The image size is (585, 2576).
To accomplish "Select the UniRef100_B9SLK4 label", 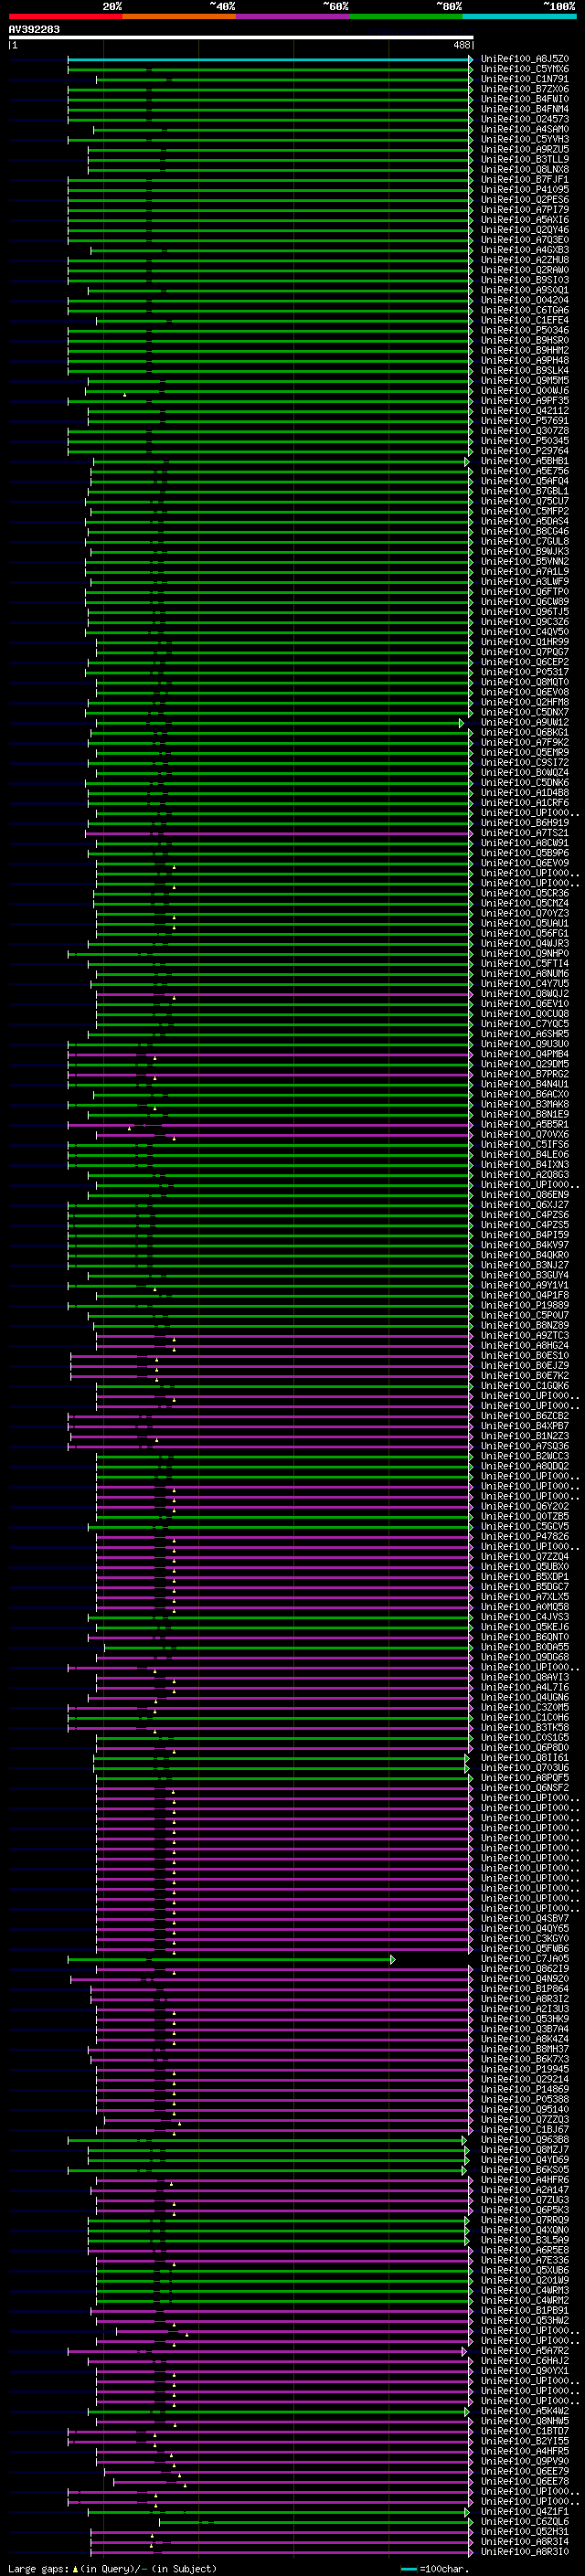I will [524, 370].
